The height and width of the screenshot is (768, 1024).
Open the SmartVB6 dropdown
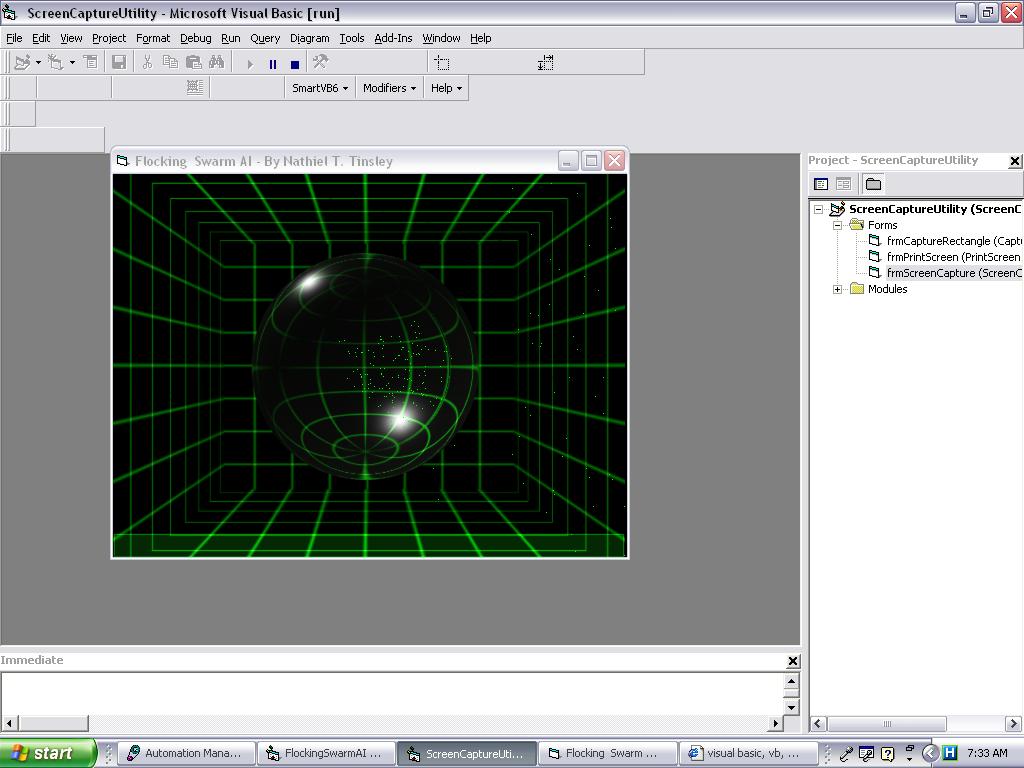[x=319, y=88]
